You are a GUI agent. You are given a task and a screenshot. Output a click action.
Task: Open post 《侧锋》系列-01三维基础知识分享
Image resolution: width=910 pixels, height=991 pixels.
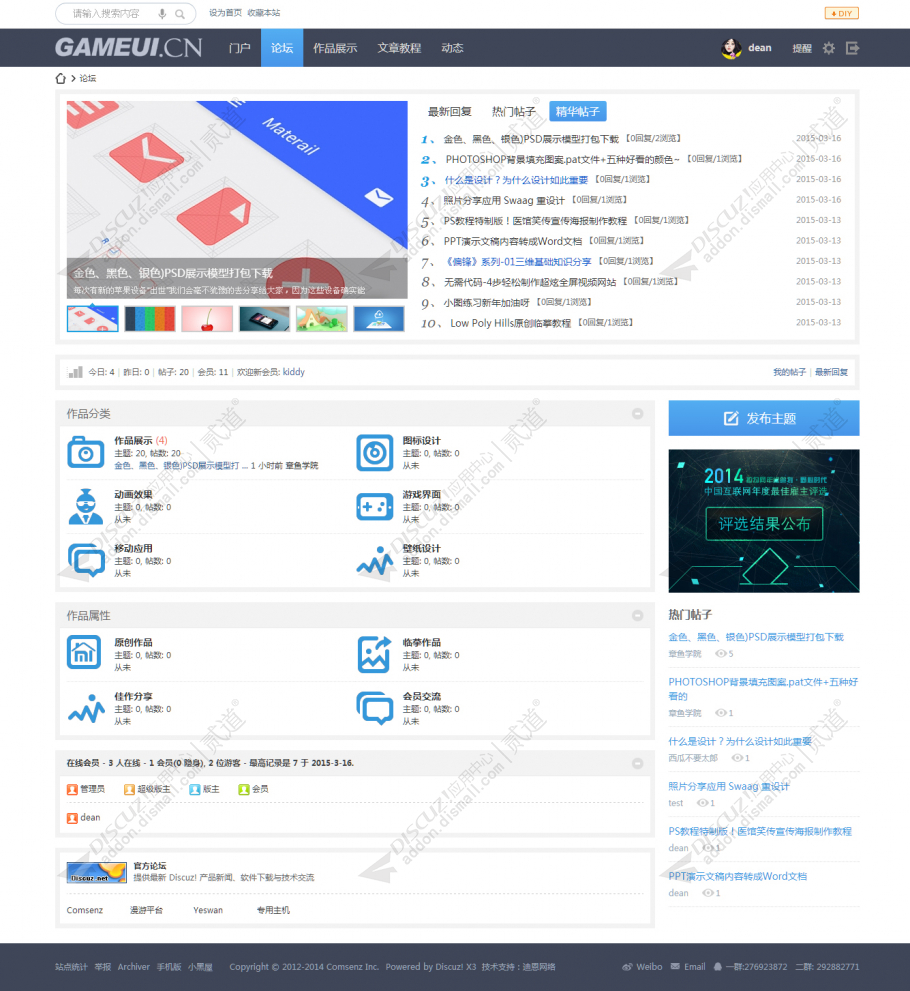pos(518,262)
